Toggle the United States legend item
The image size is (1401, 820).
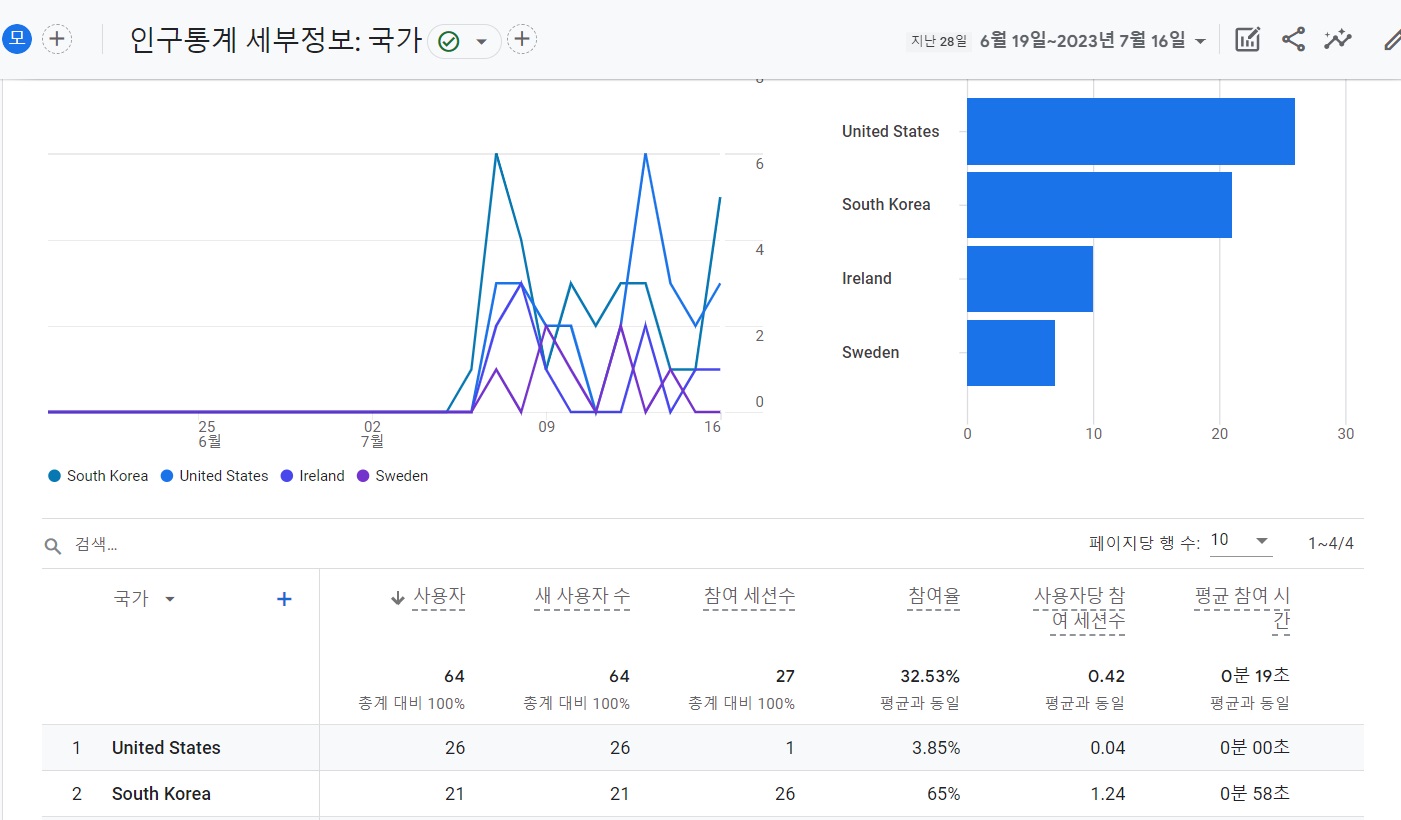214,476
